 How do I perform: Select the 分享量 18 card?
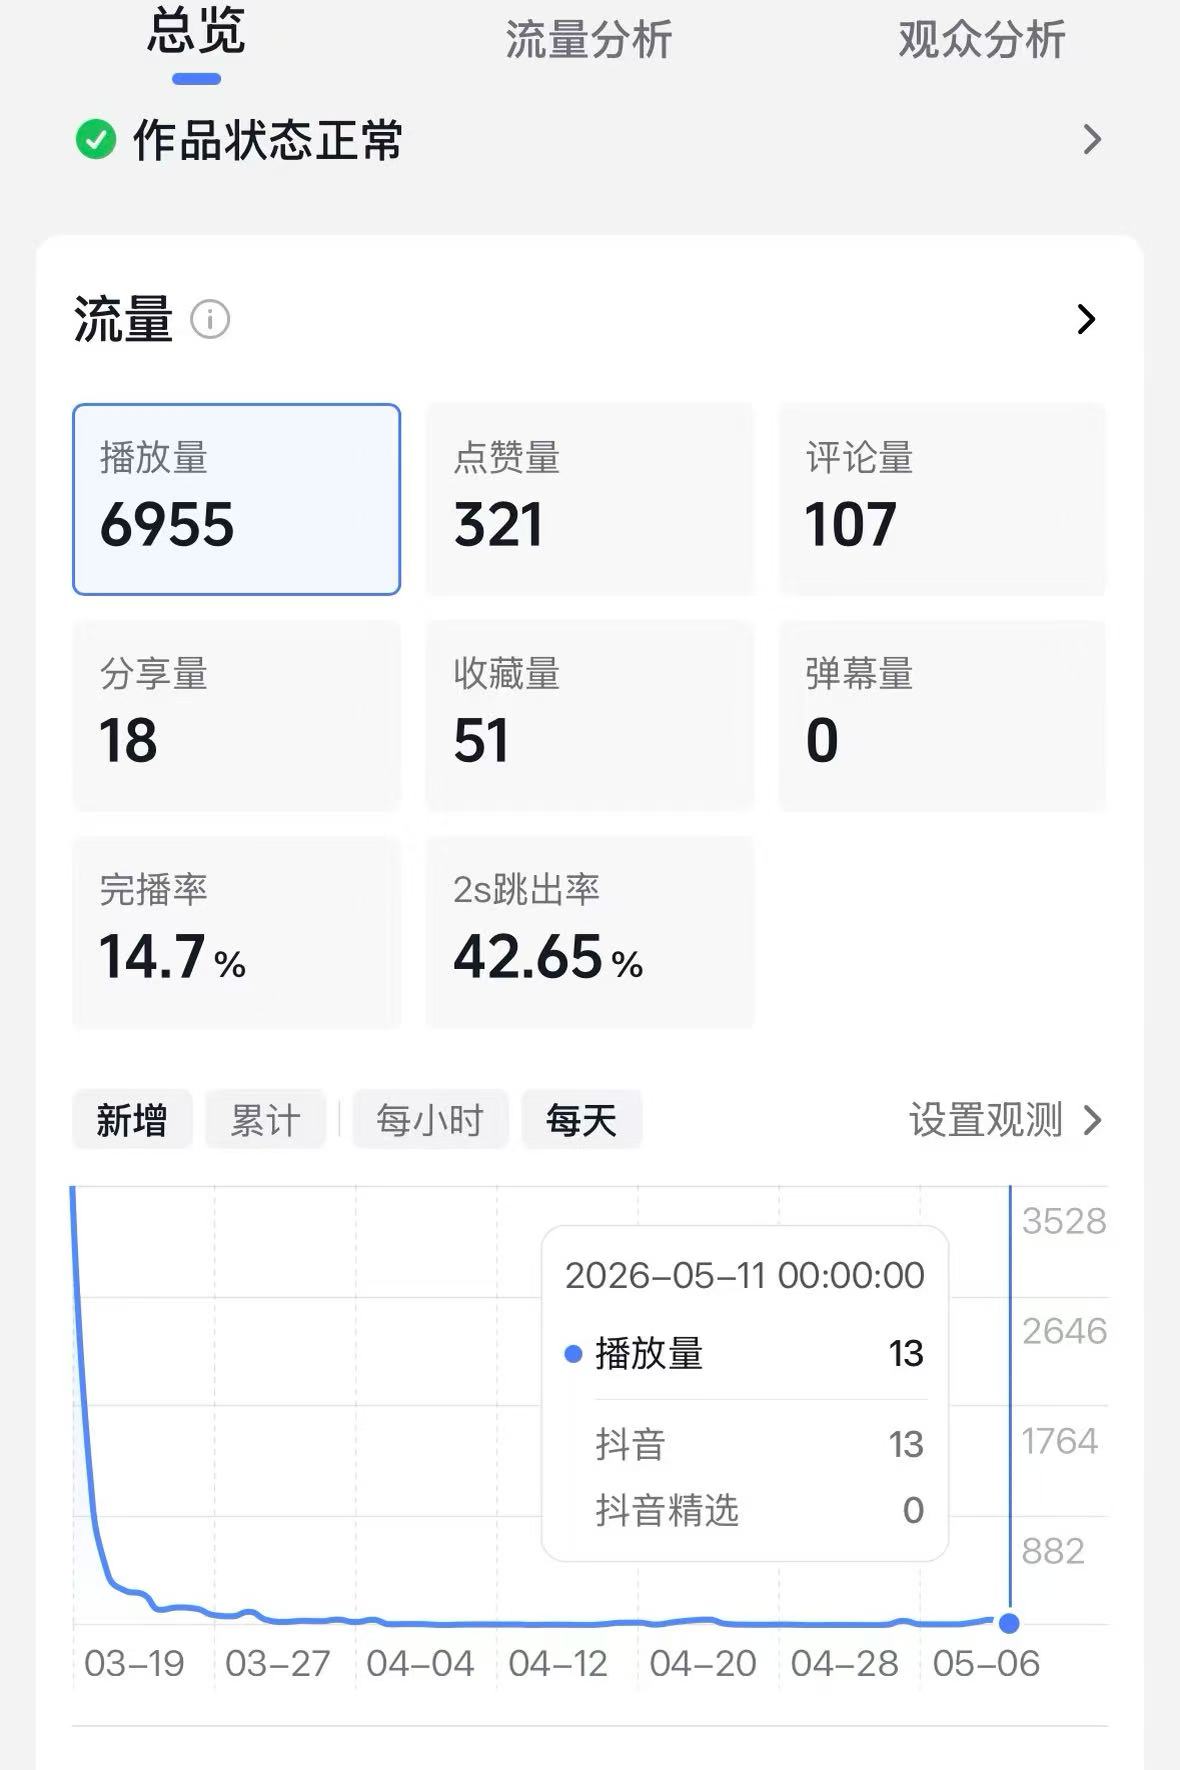(236, 715)
